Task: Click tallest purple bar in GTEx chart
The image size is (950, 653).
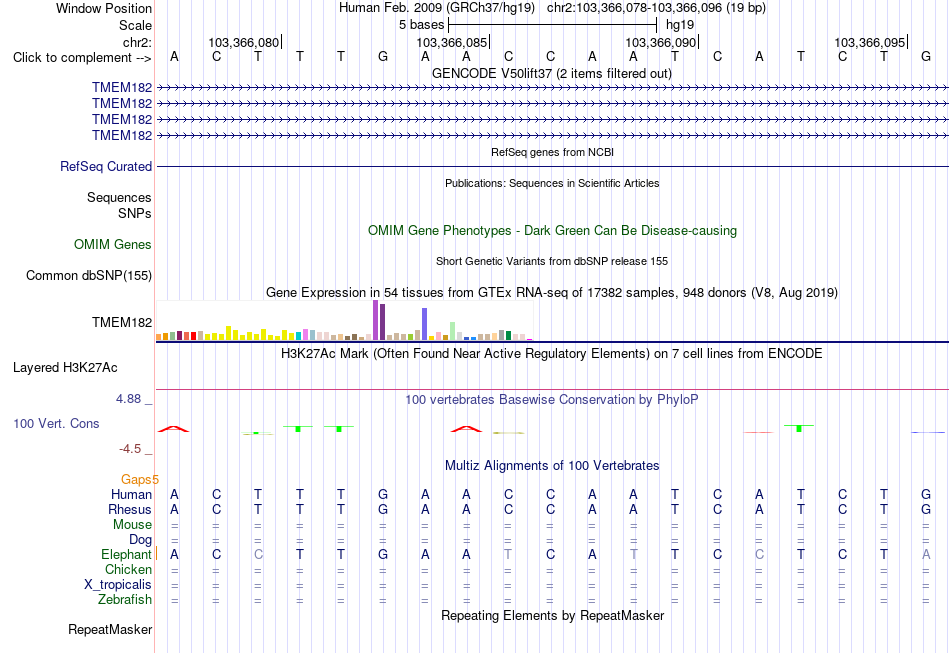Action: (x=376, y=320)
